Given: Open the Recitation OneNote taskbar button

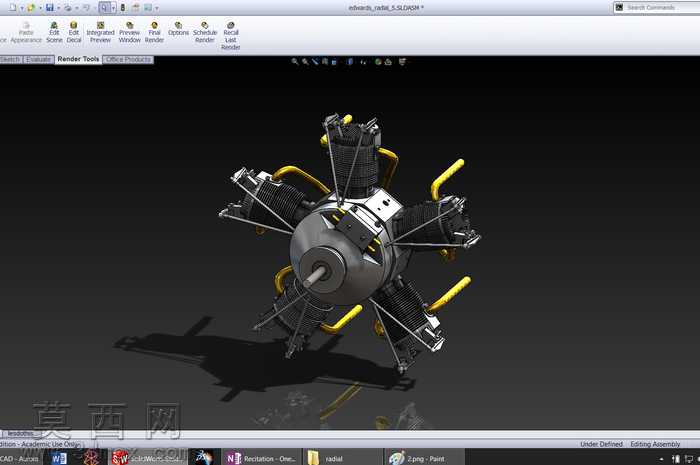Looking at the screenshot, I should coord(261,458).
